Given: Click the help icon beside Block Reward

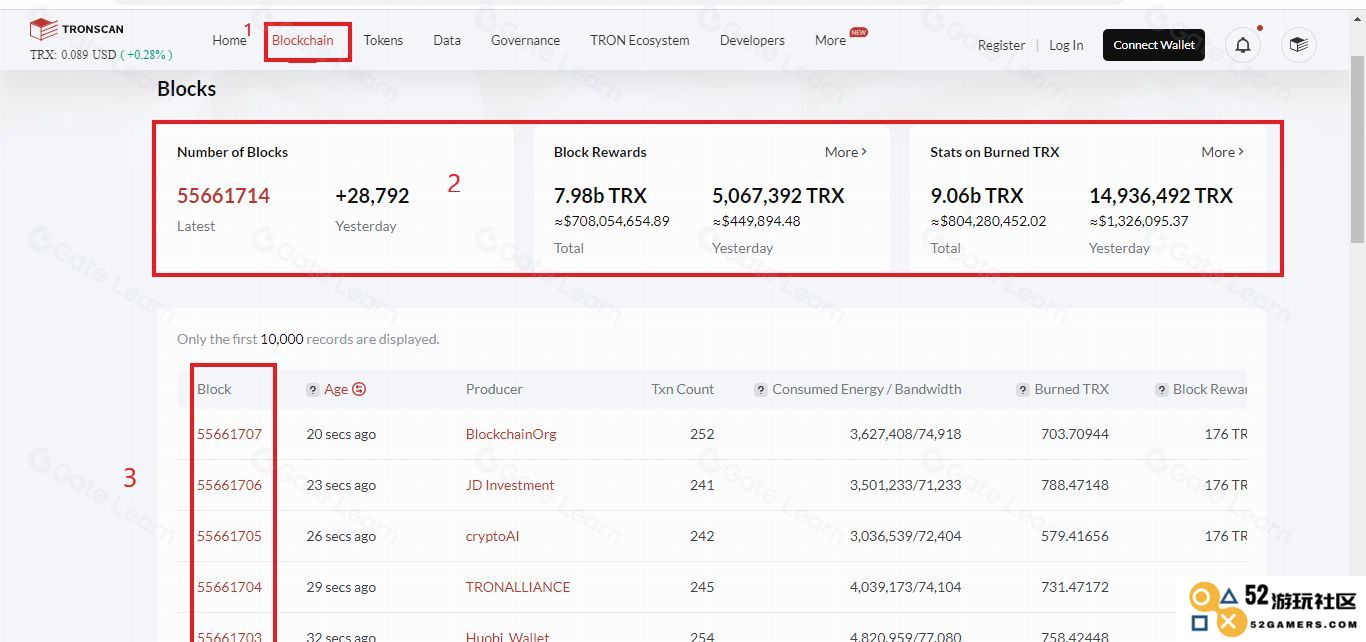Looking at the screenshot, I should click(x=1162, y=390).
